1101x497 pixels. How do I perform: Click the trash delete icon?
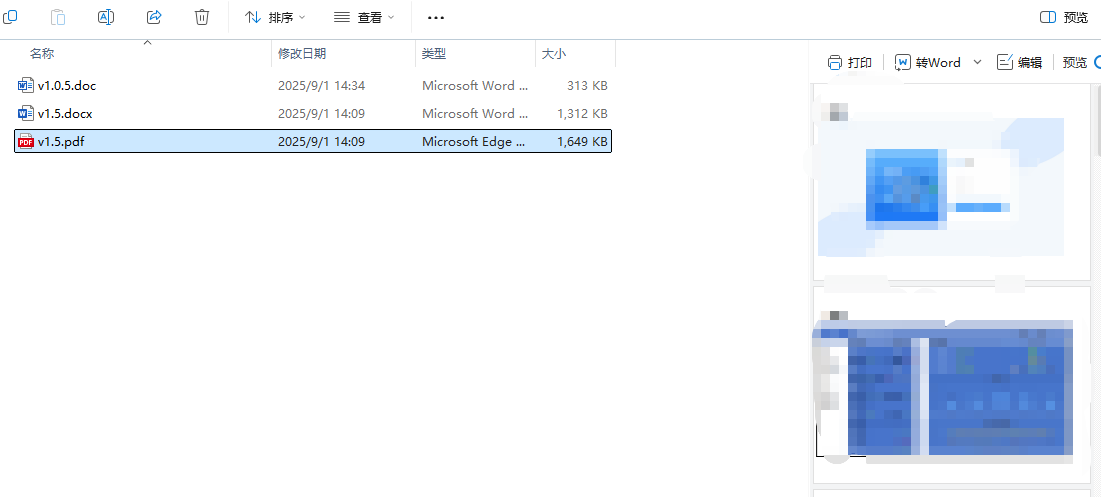[202, 17]
